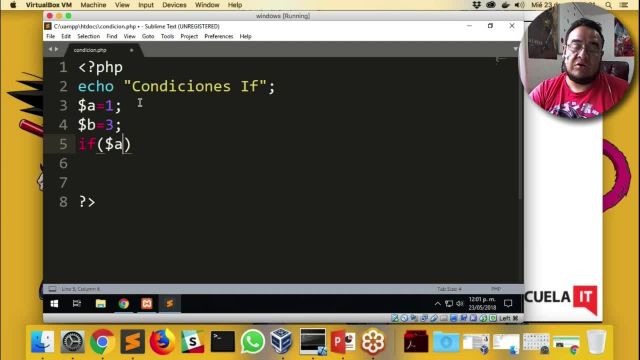The height and width of the screenshot is (360, 640).
Task: Launch Firefox from the Dock
Action: 162,341
